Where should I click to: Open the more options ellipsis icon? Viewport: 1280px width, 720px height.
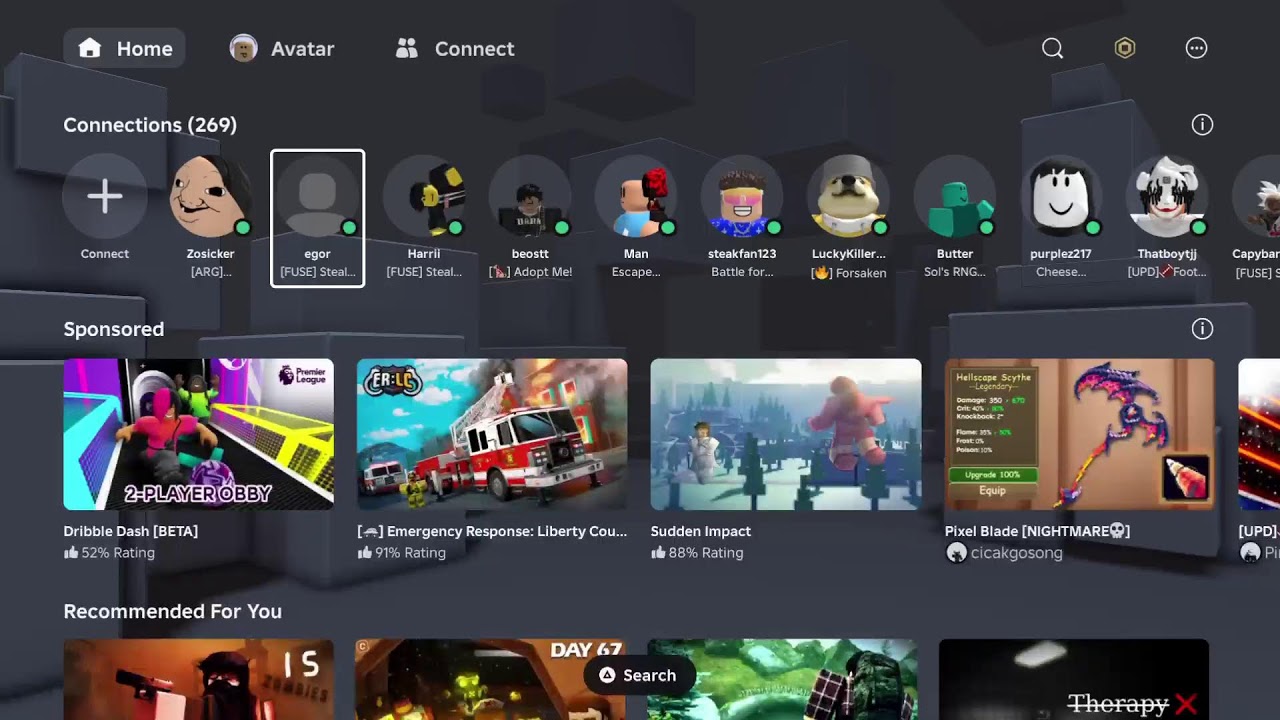pyautogui.click(x=1197, y=48)
